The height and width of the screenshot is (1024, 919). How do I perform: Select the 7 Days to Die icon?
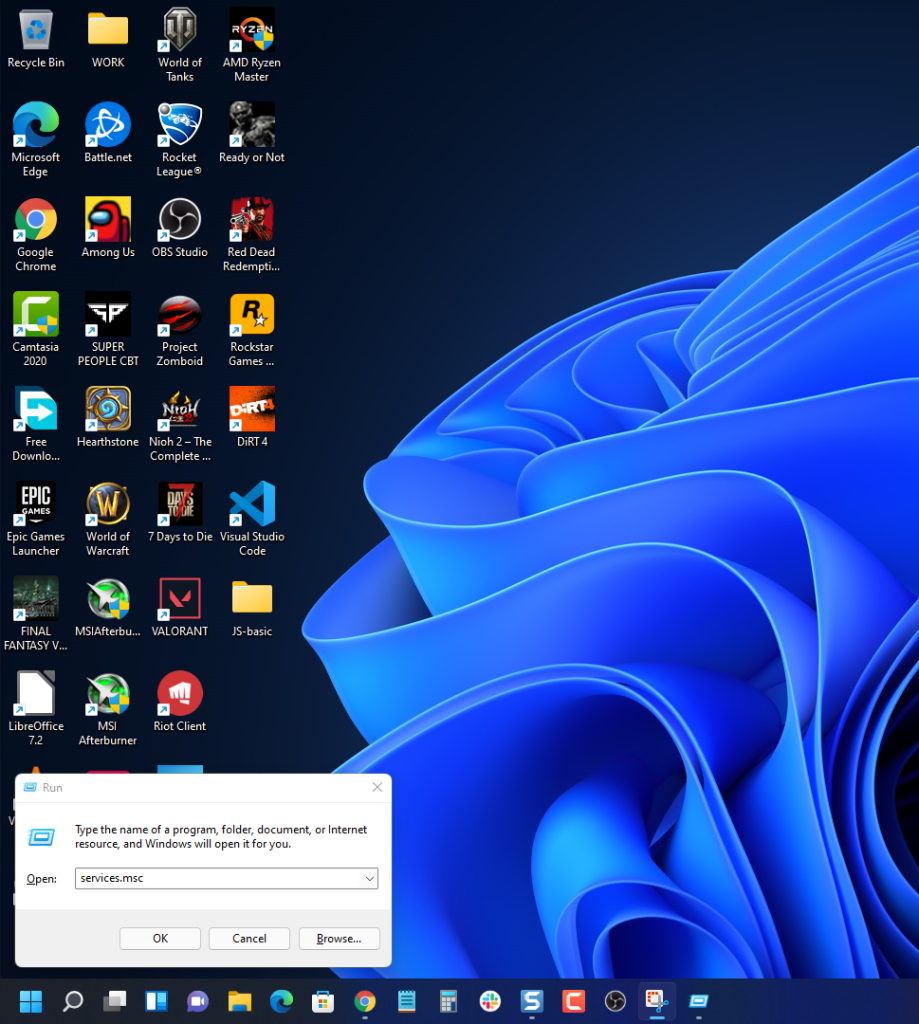click(180, 513)
